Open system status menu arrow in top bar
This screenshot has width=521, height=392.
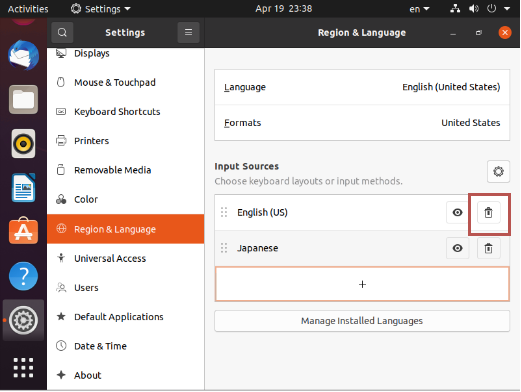507,9
